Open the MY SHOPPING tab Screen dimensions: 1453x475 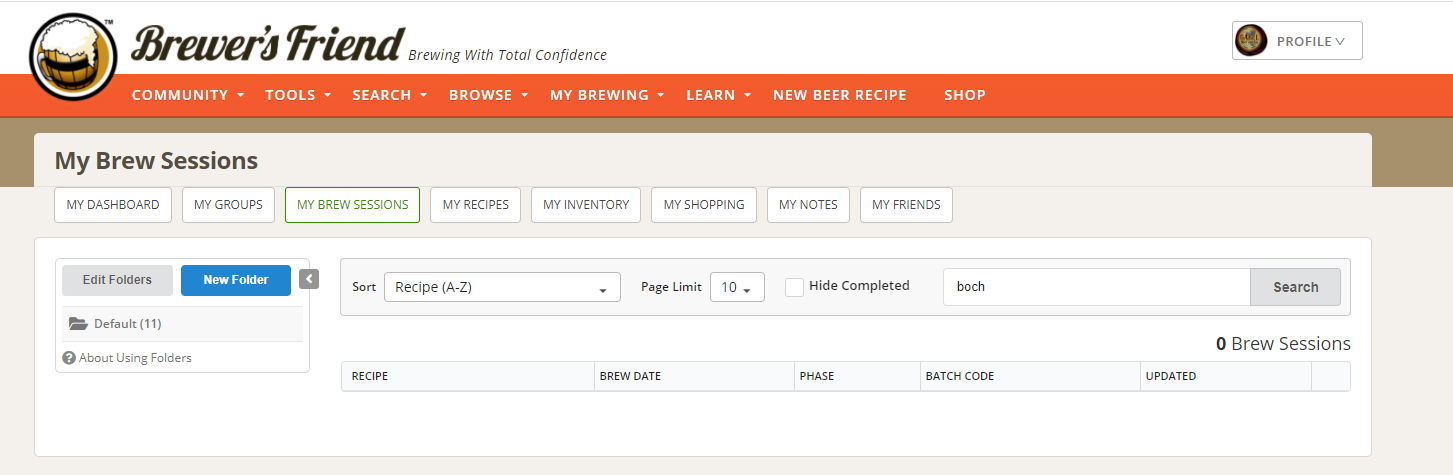(x=704, y=204)
